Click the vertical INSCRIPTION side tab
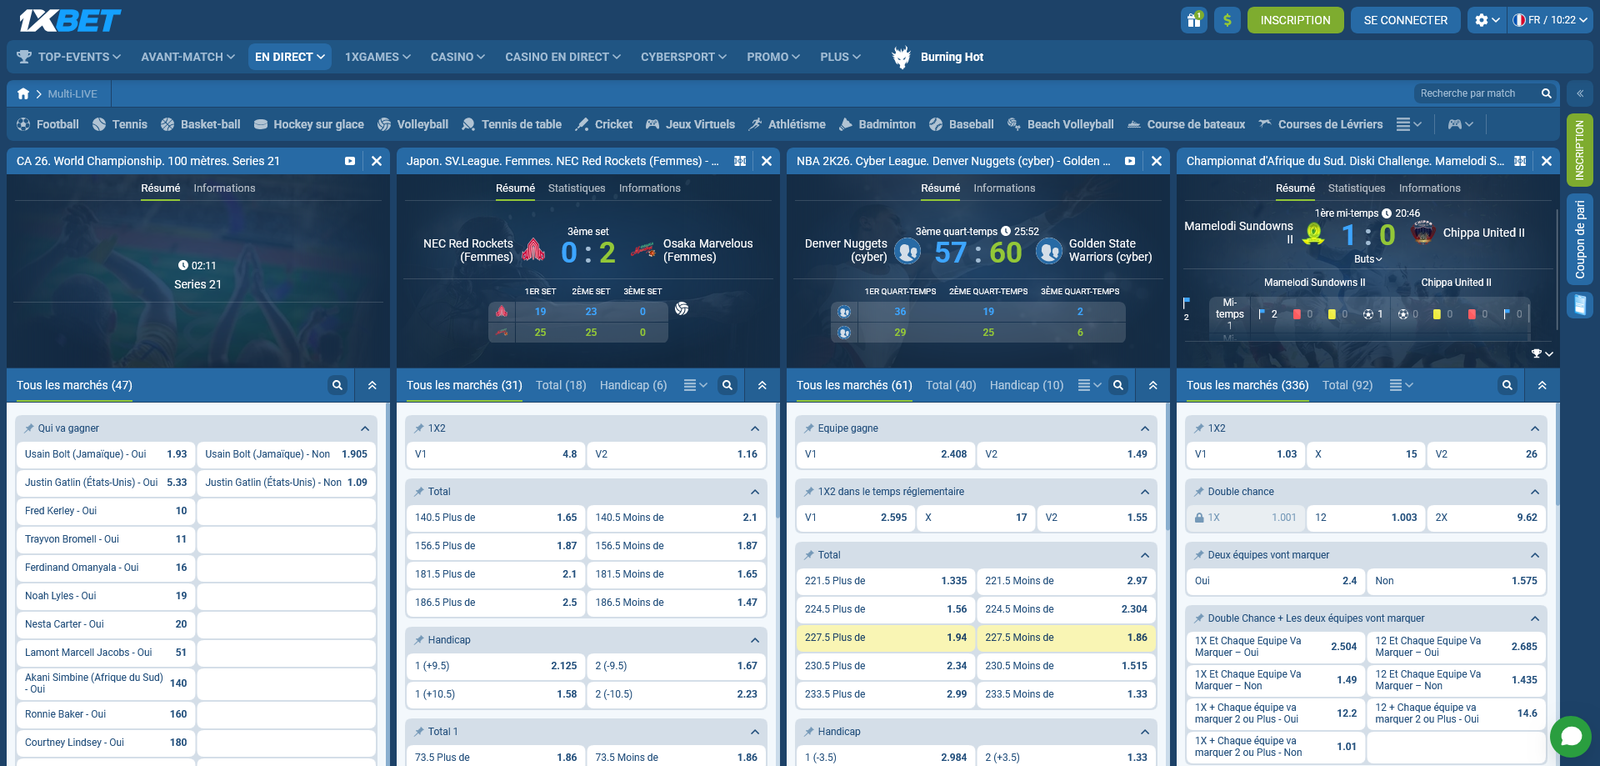The image size is (1600, 766). (1580, 150)
